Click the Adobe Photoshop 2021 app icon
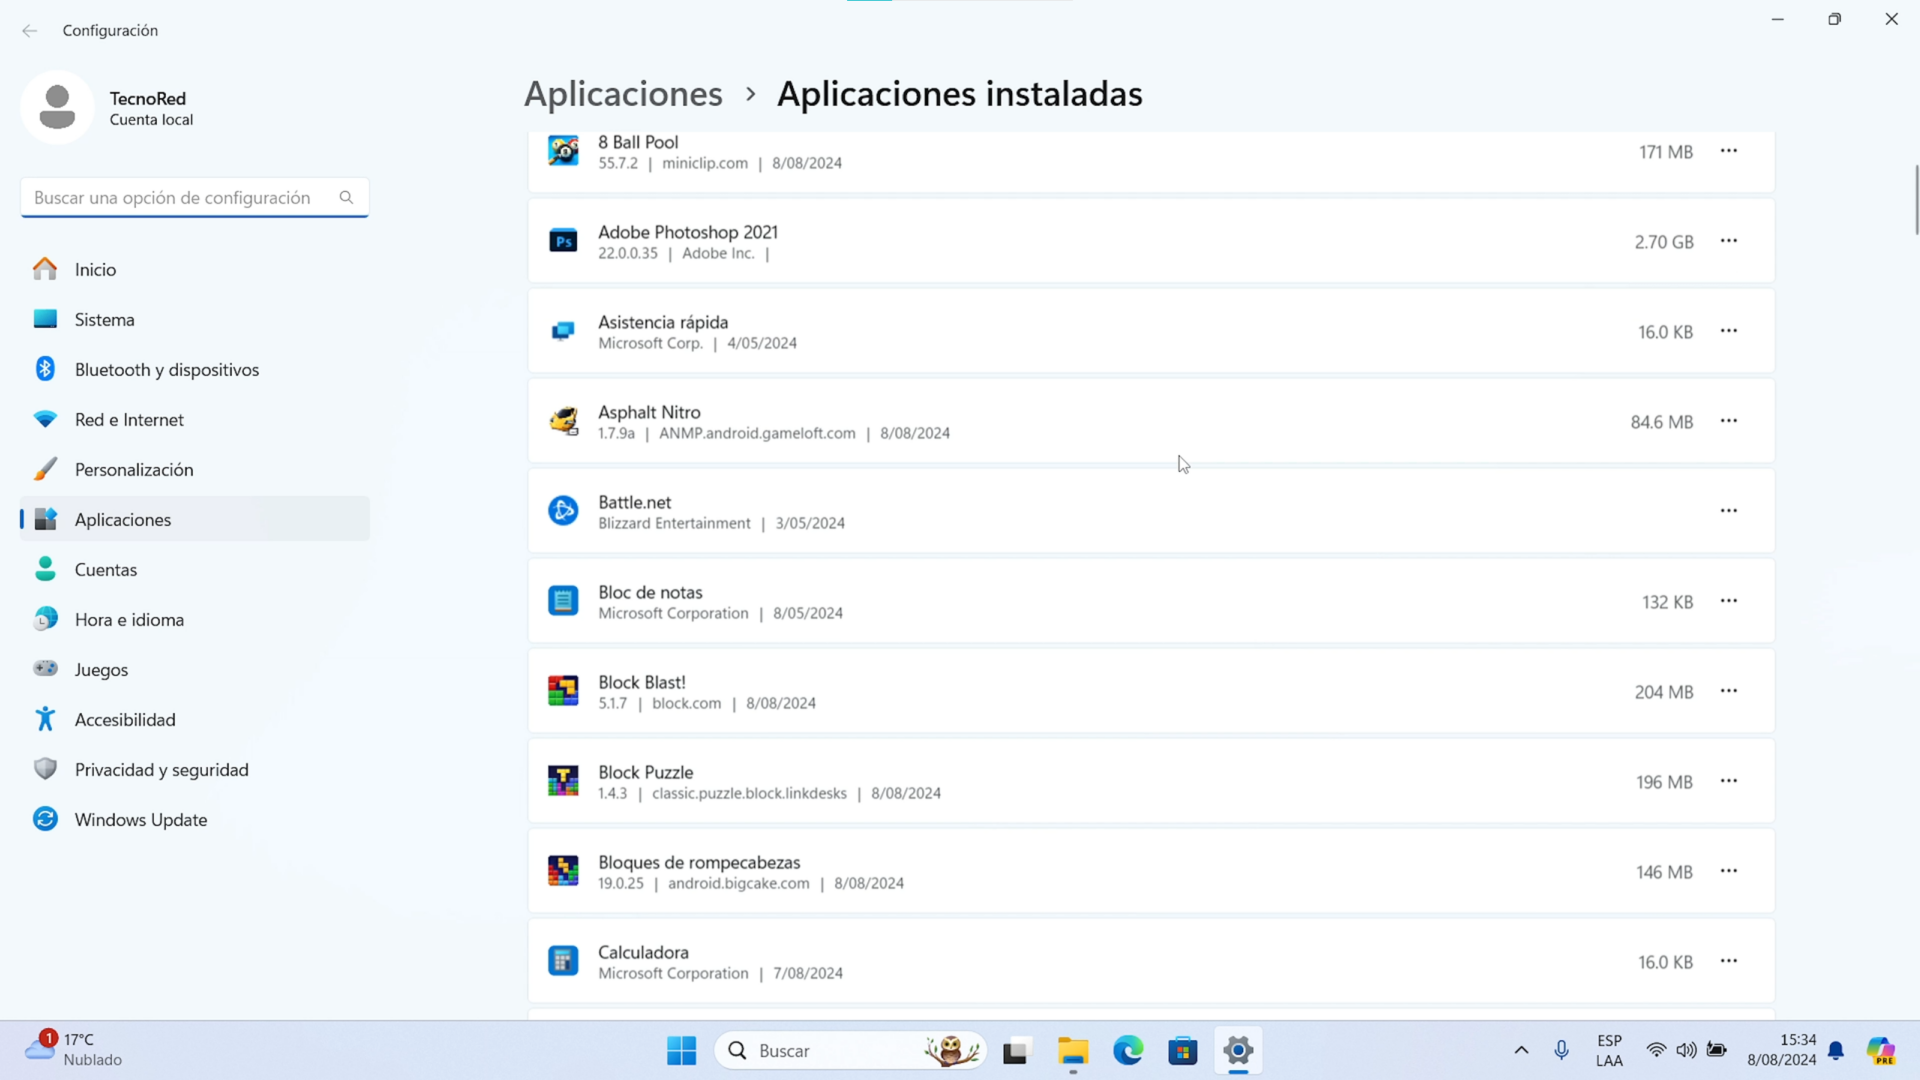 click(x=563, y=241)
